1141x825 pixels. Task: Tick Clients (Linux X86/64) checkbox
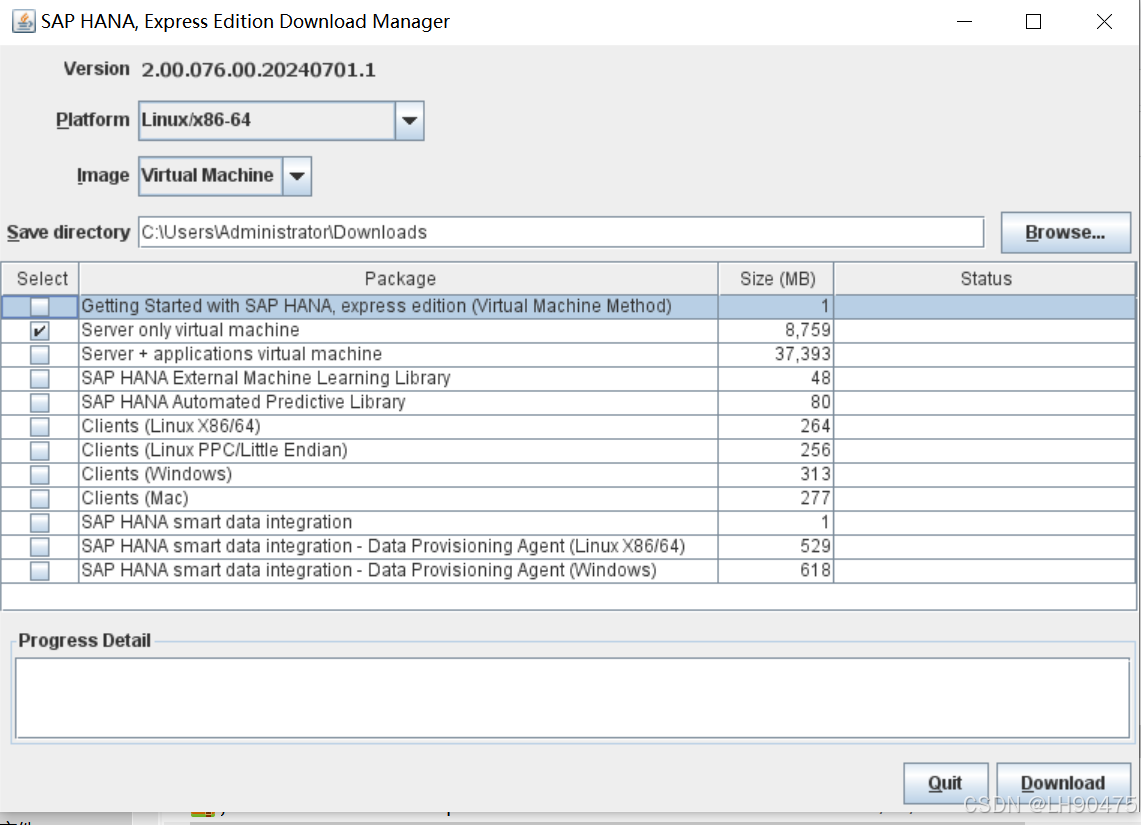[39, 427]
